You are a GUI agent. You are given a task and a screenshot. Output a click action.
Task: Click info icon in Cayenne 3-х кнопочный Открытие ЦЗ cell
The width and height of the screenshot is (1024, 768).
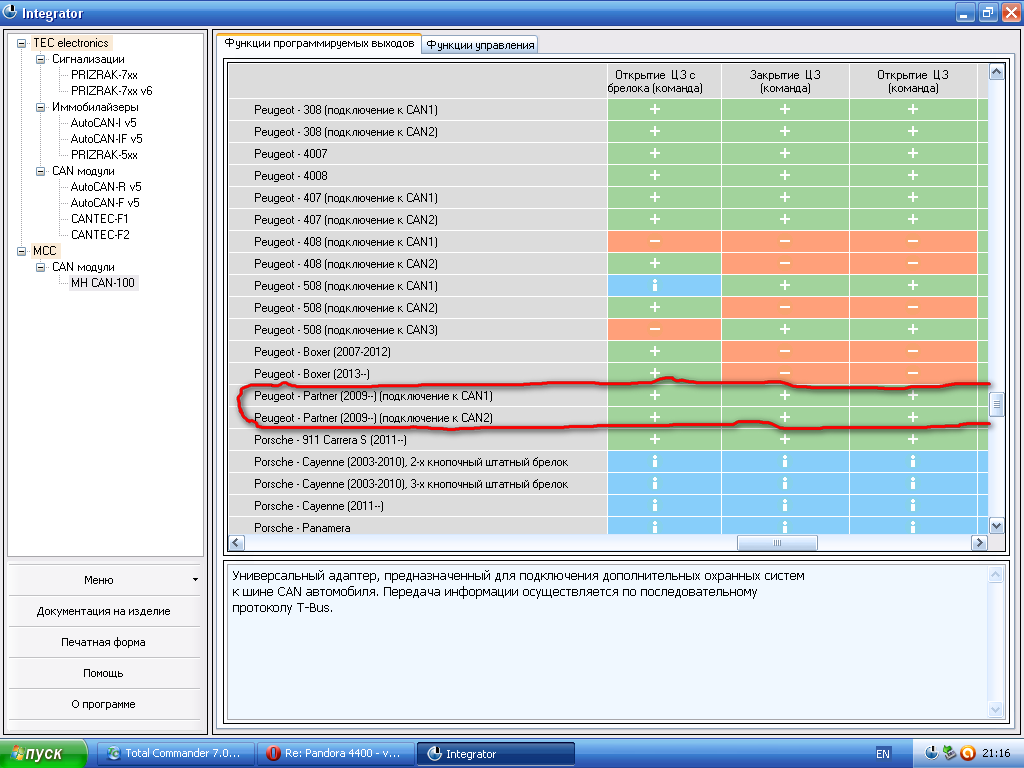coord(913,484)
